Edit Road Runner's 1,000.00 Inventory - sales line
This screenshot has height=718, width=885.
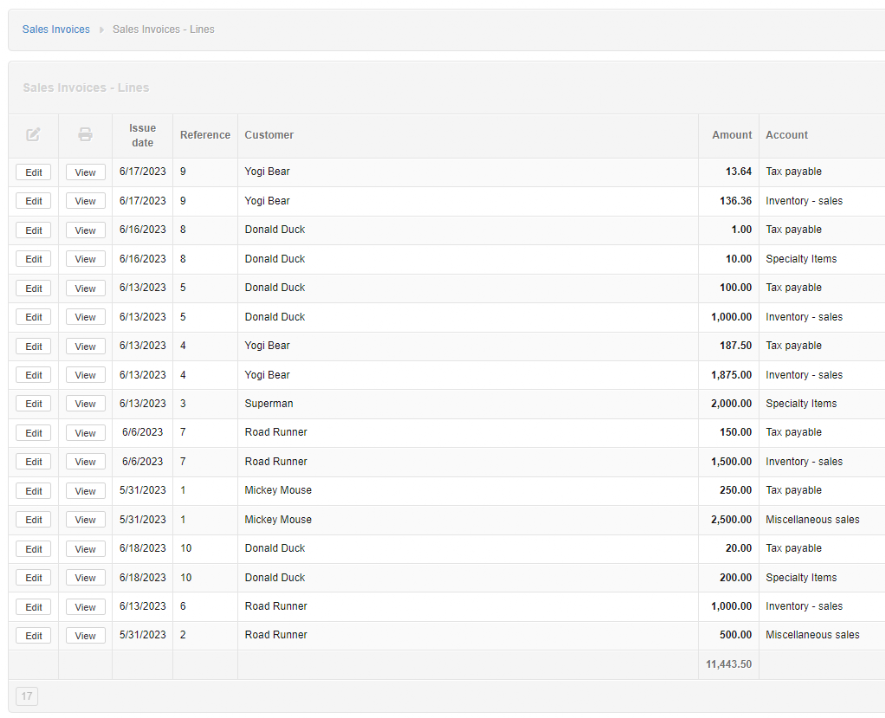(33, 607)
